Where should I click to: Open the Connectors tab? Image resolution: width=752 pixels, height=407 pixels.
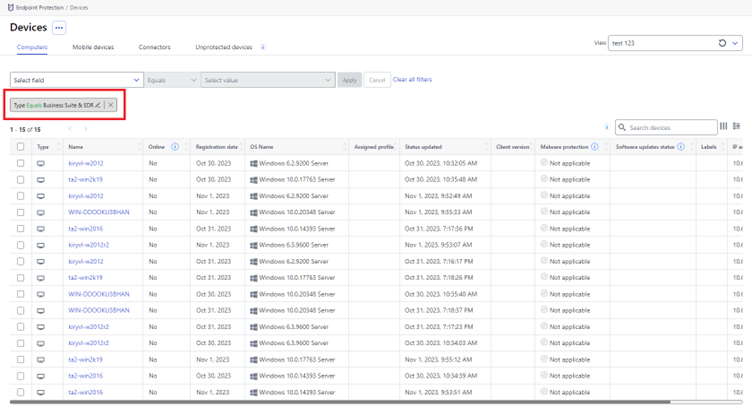(154, 47)
